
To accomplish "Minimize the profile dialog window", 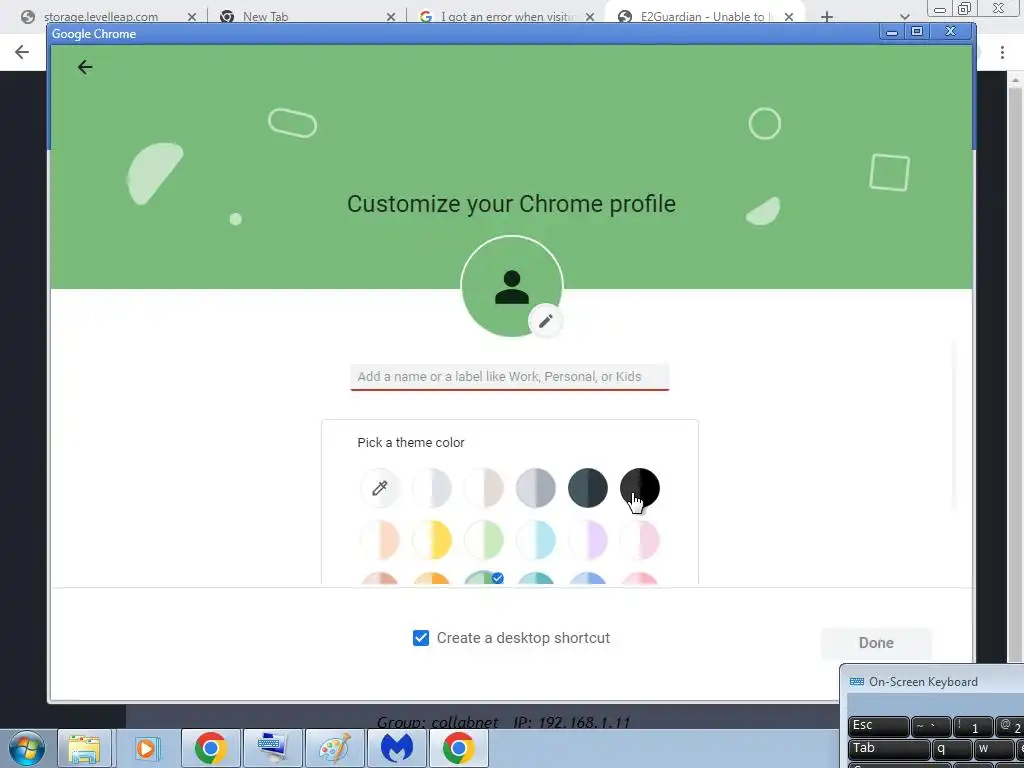I will (891, 31).
